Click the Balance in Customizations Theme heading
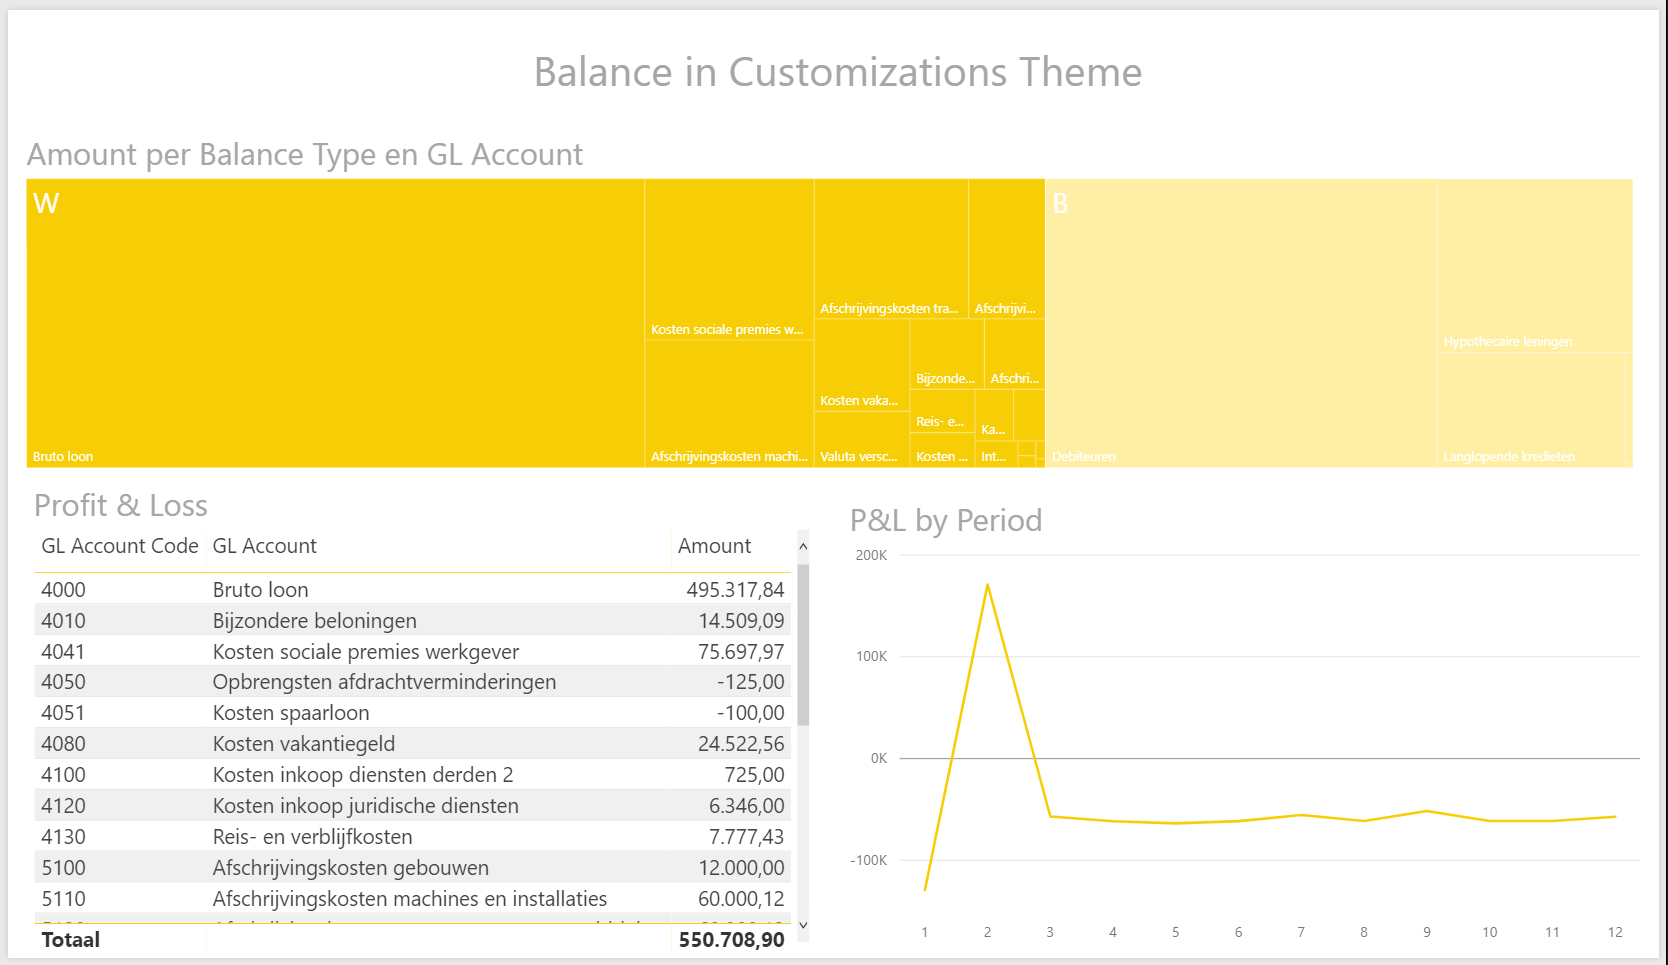 (x=838, y=72)
